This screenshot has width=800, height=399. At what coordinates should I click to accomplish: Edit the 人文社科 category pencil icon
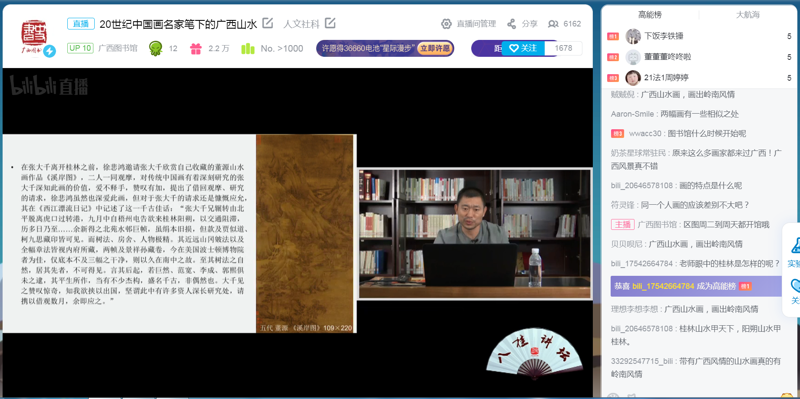[330, 23]
